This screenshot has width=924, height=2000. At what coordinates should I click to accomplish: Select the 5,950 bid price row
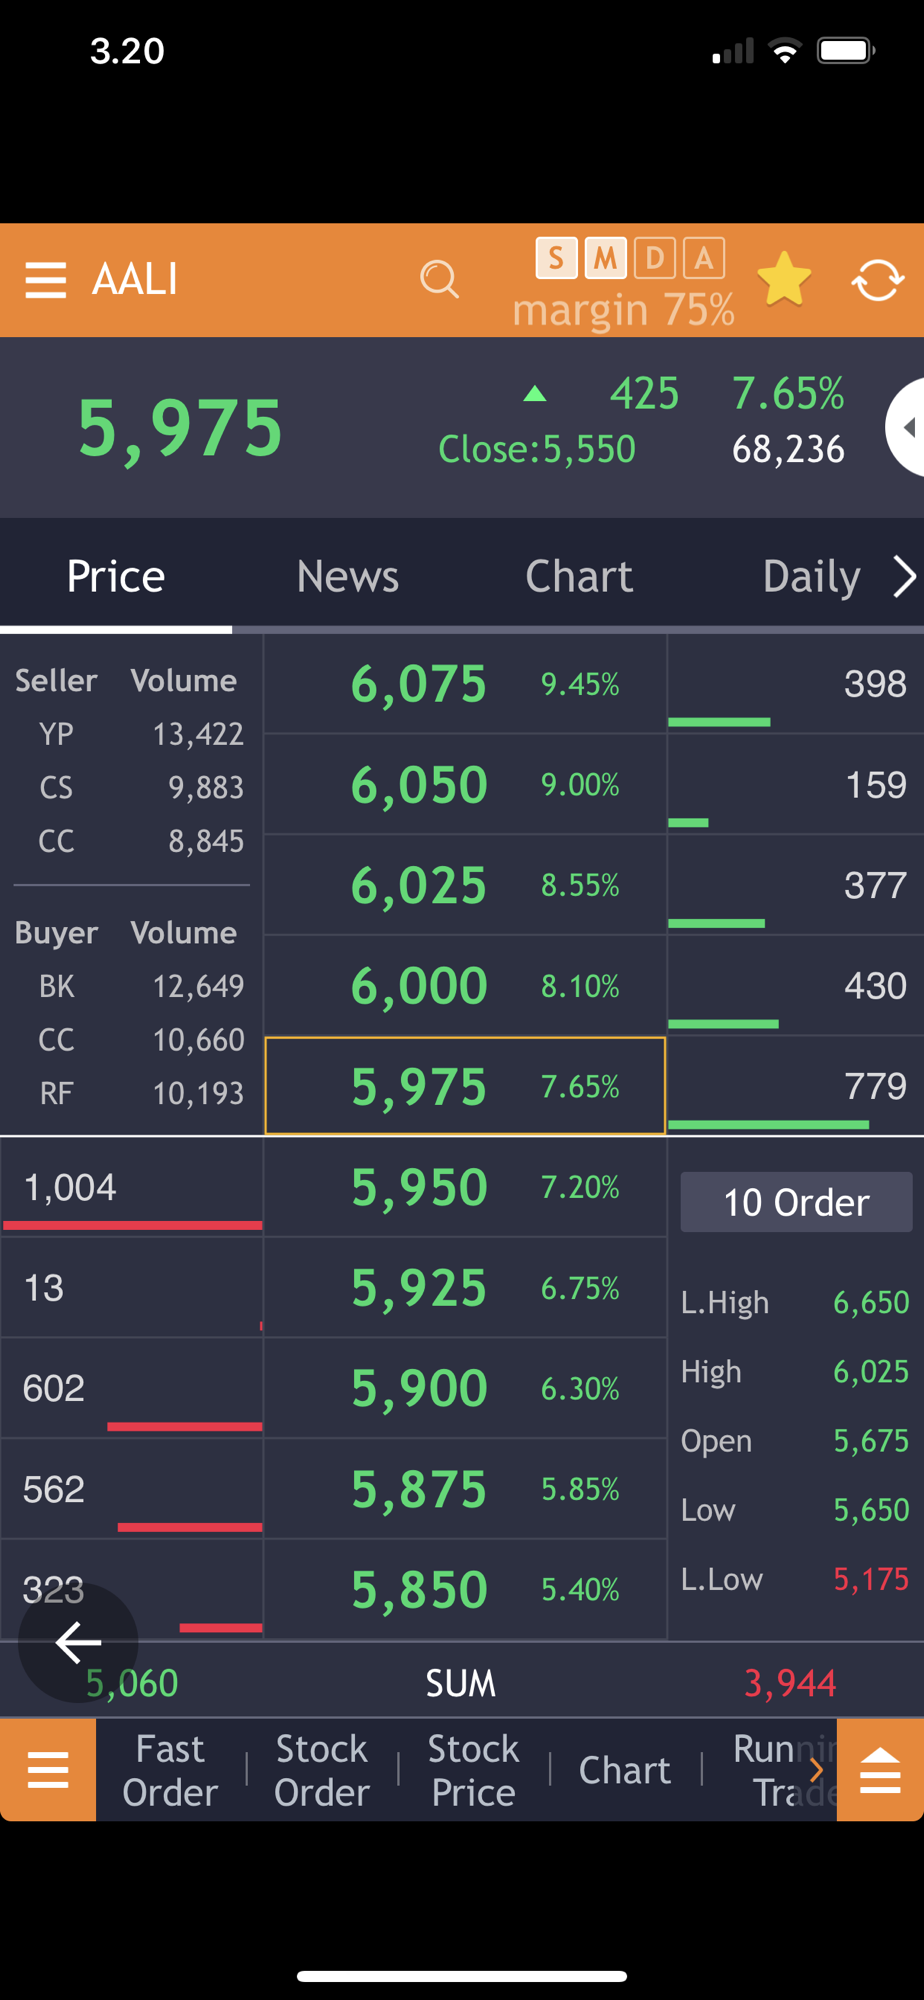point(465,1187)
